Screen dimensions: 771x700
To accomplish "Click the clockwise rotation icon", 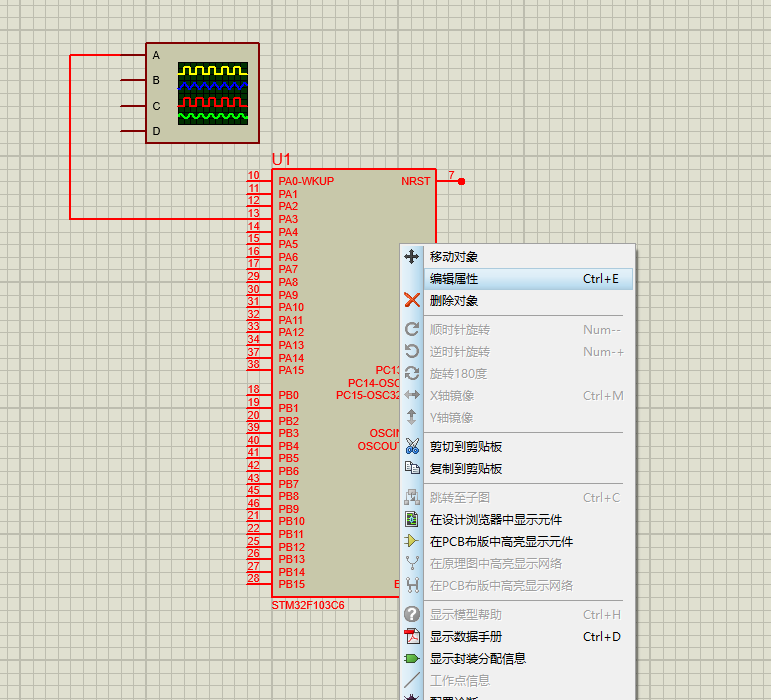I will click(x=411, y=330).
